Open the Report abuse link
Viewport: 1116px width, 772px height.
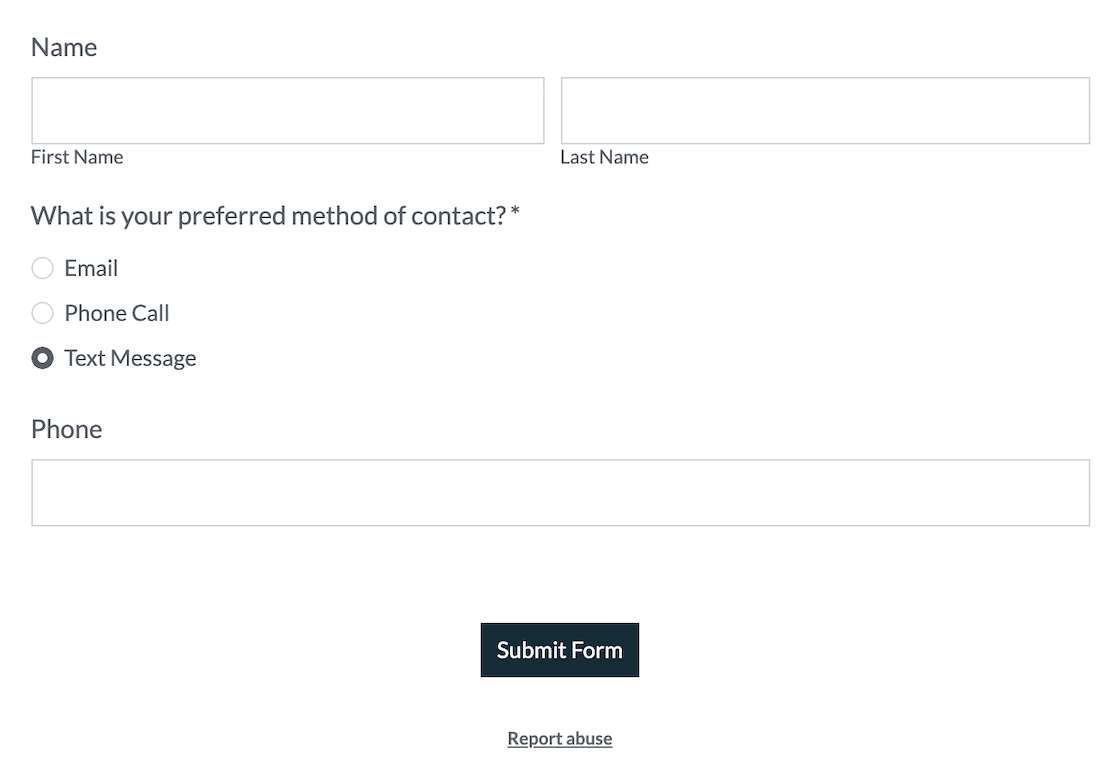click(x=559, y=738)
